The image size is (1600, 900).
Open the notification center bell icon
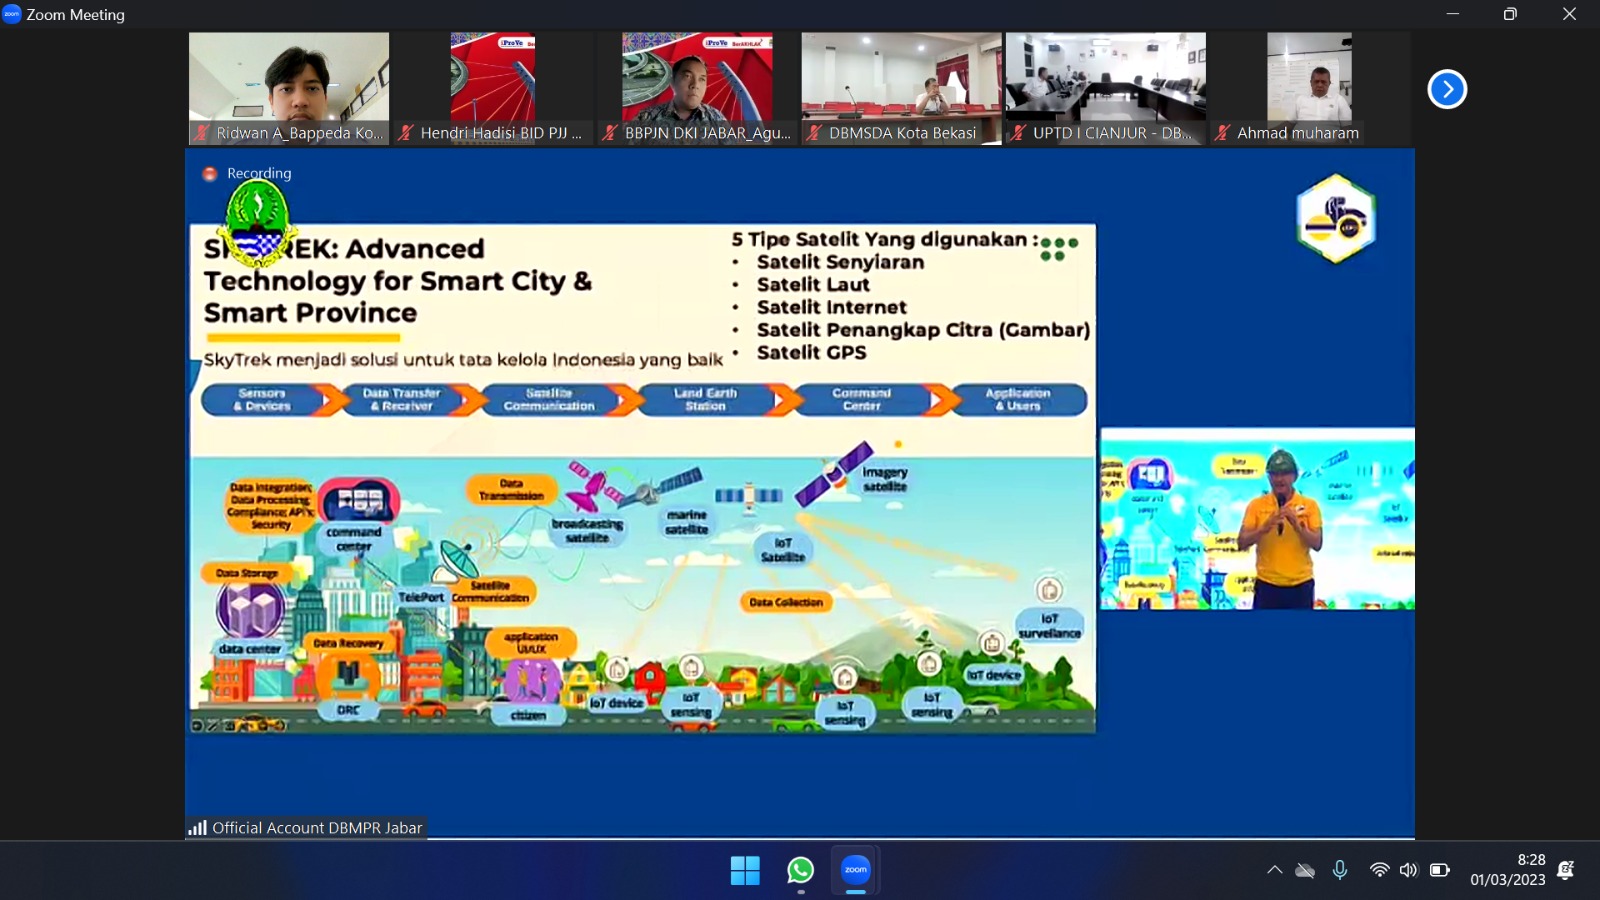tap(1566, 870)
